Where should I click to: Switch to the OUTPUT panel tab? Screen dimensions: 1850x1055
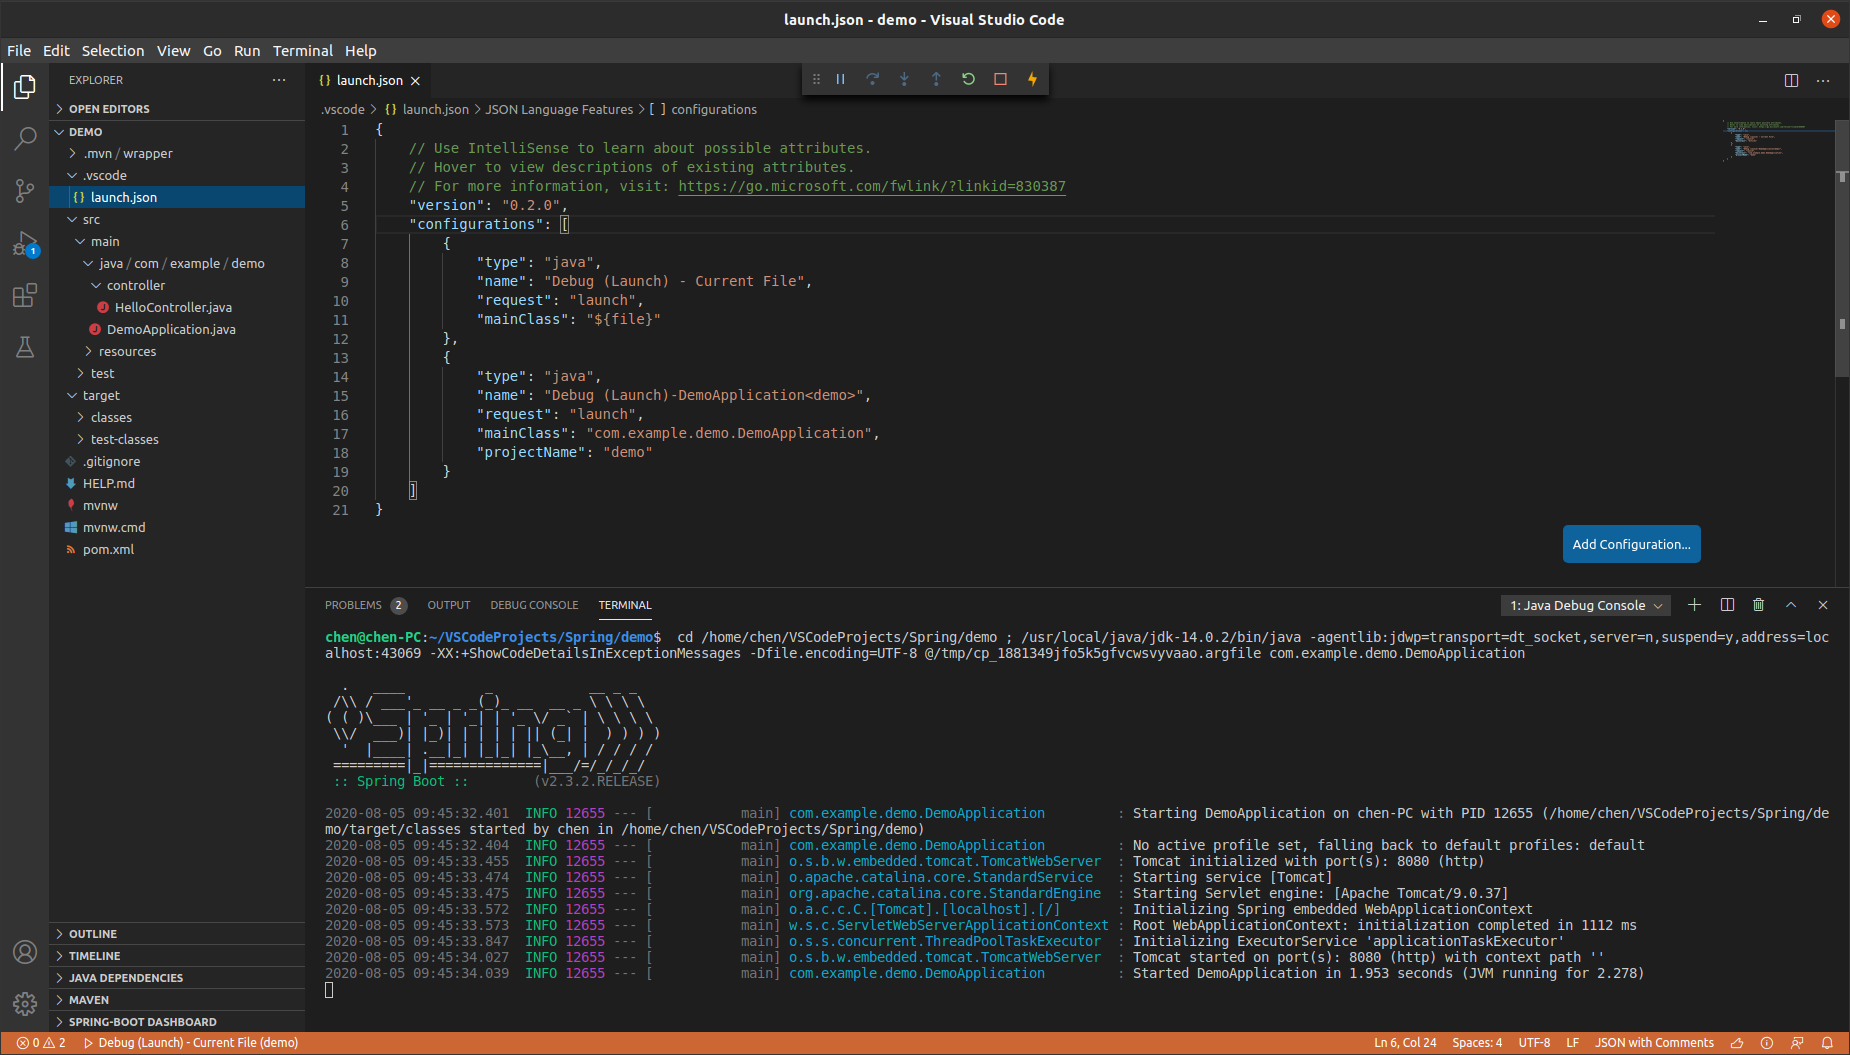point(449,605)
